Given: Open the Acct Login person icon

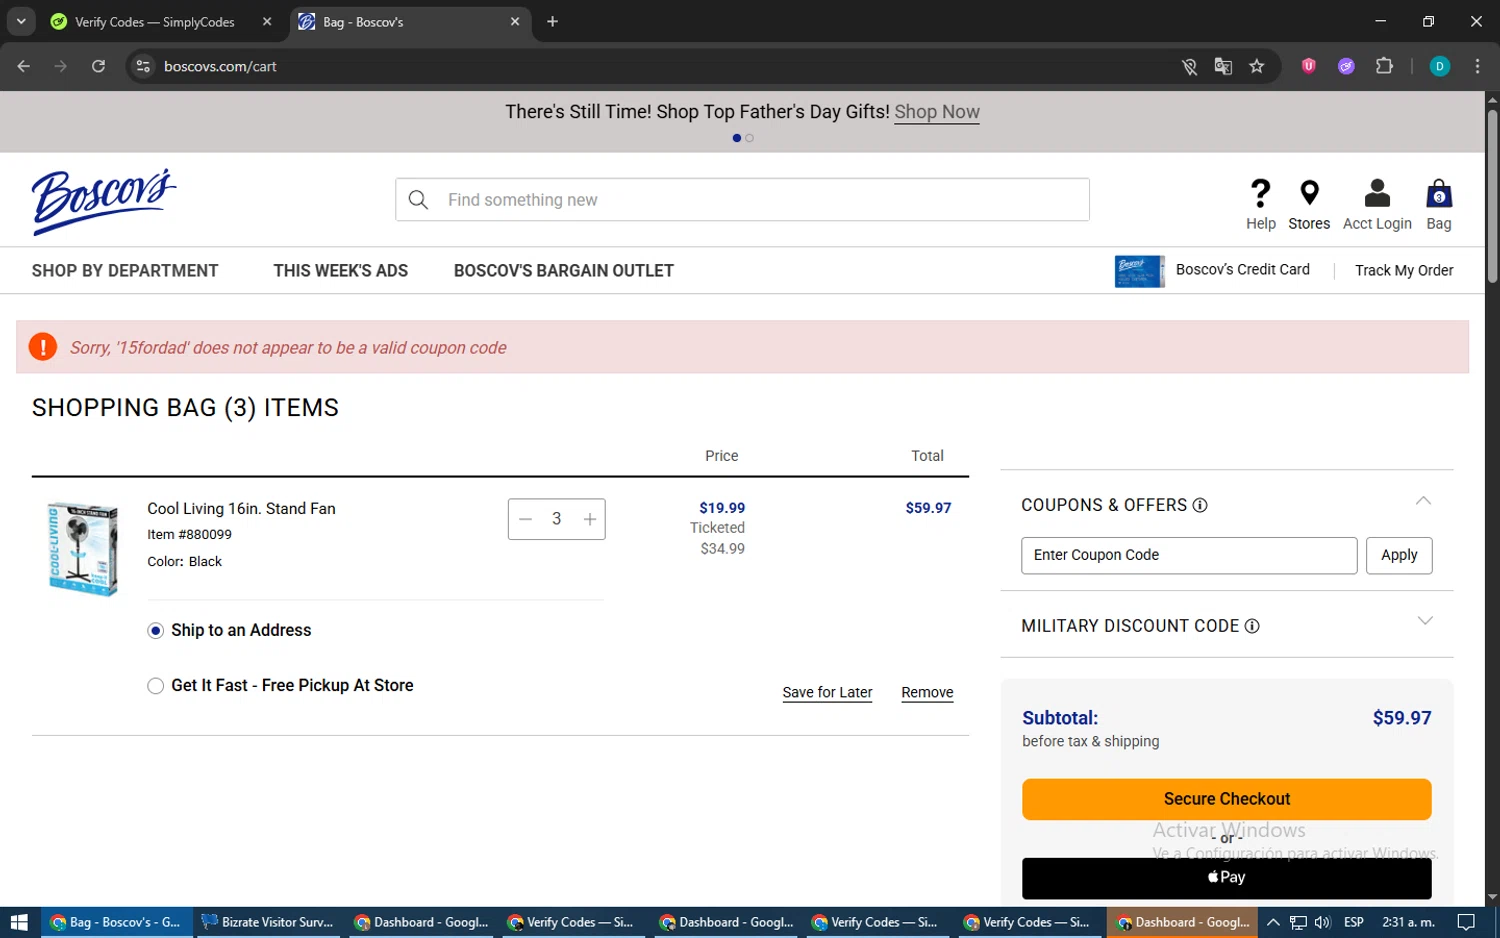Looking at the screenshot, I should (1377, 193).
